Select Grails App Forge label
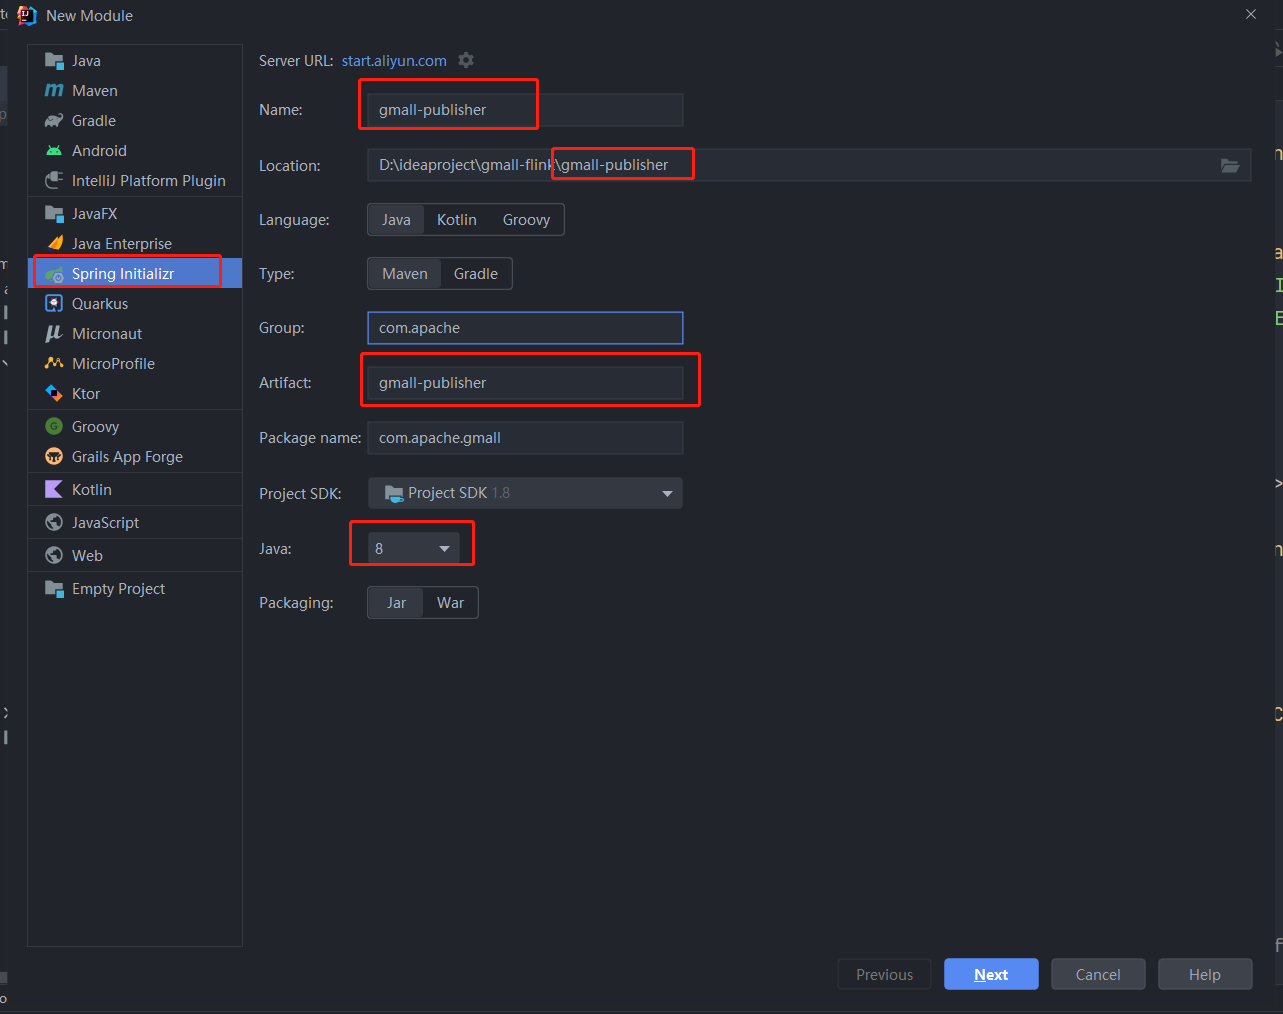Image resolution: width=1283 pixels, height=1014 pixels. click(x=127, y=457)
